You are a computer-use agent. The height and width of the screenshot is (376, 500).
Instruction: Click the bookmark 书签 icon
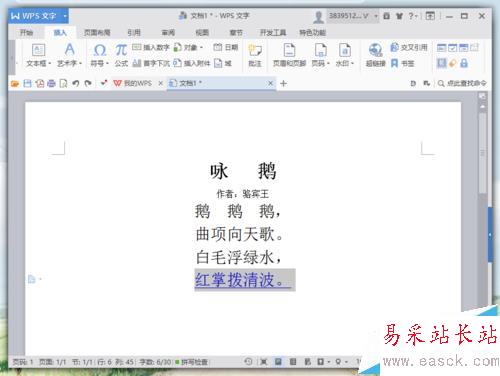(394, 63)
